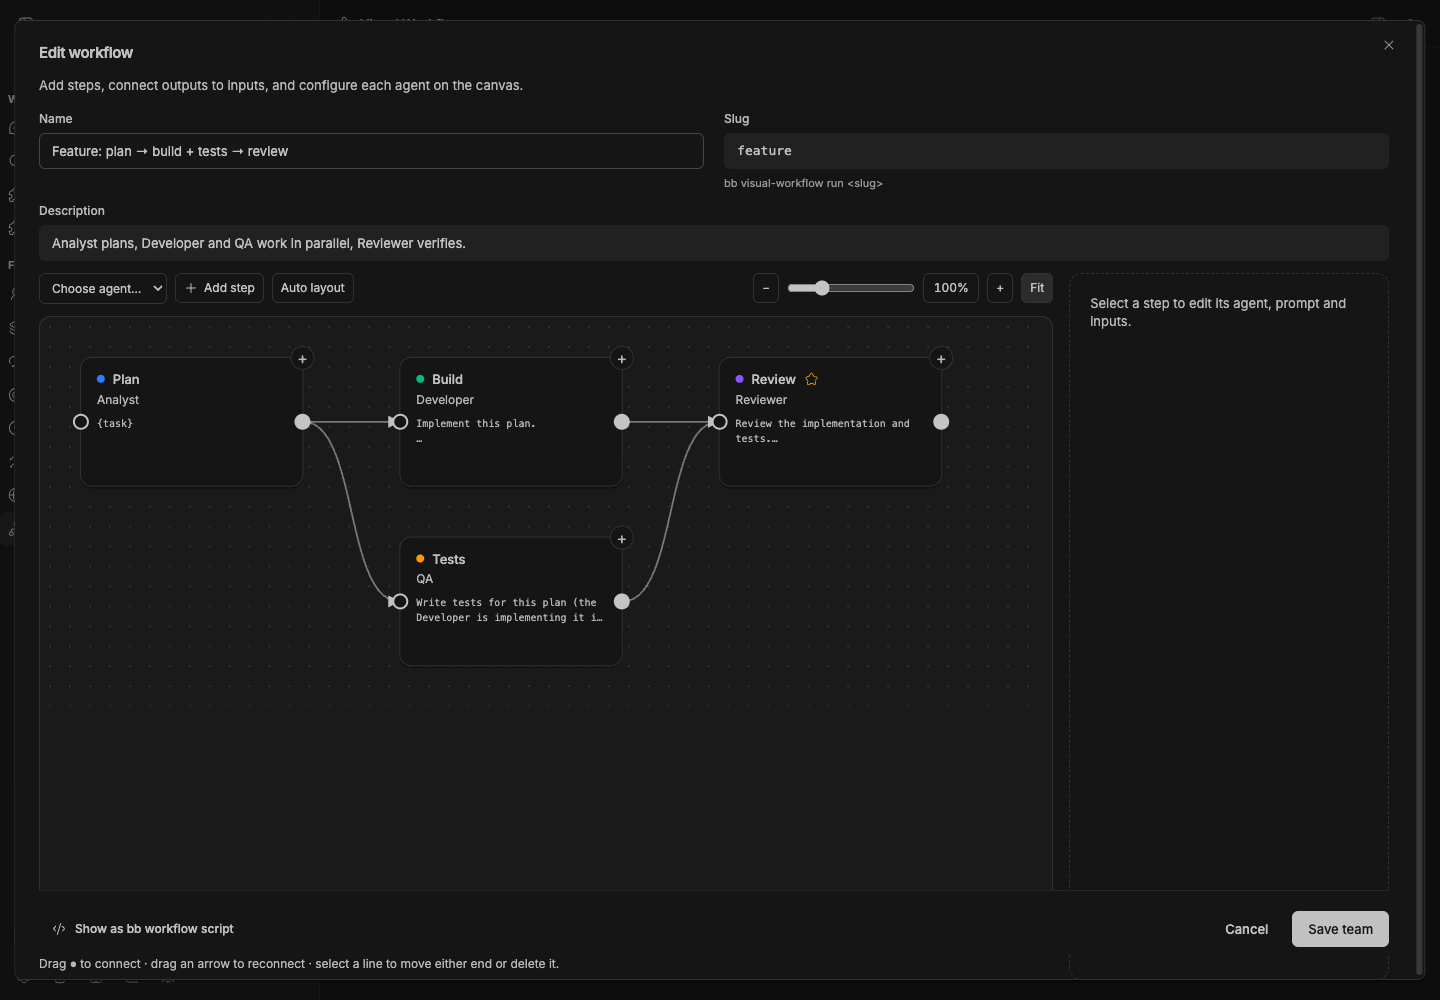Image resolution: width=1440 pixels, height=1000 pixels.
Task: Click 'Review the implementation and tests' prompt
Action: (822, 431)
